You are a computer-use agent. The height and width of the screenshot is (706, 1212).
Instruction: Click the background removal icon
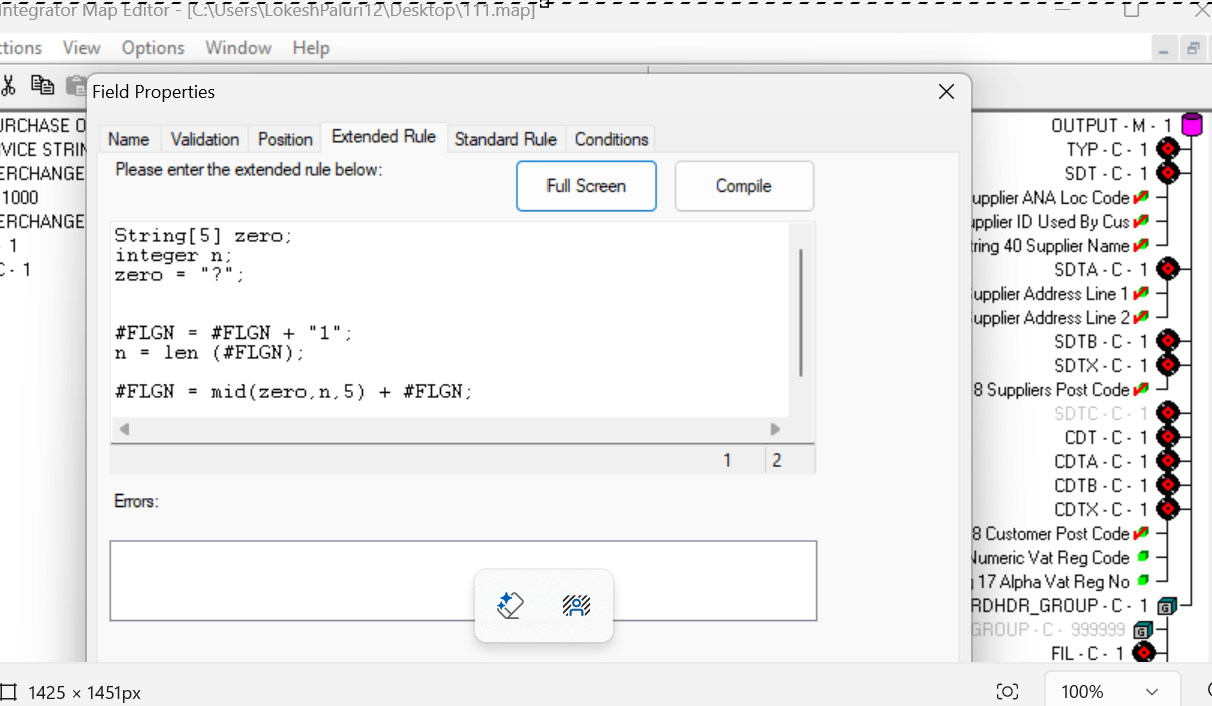click(x=576, y=605)
